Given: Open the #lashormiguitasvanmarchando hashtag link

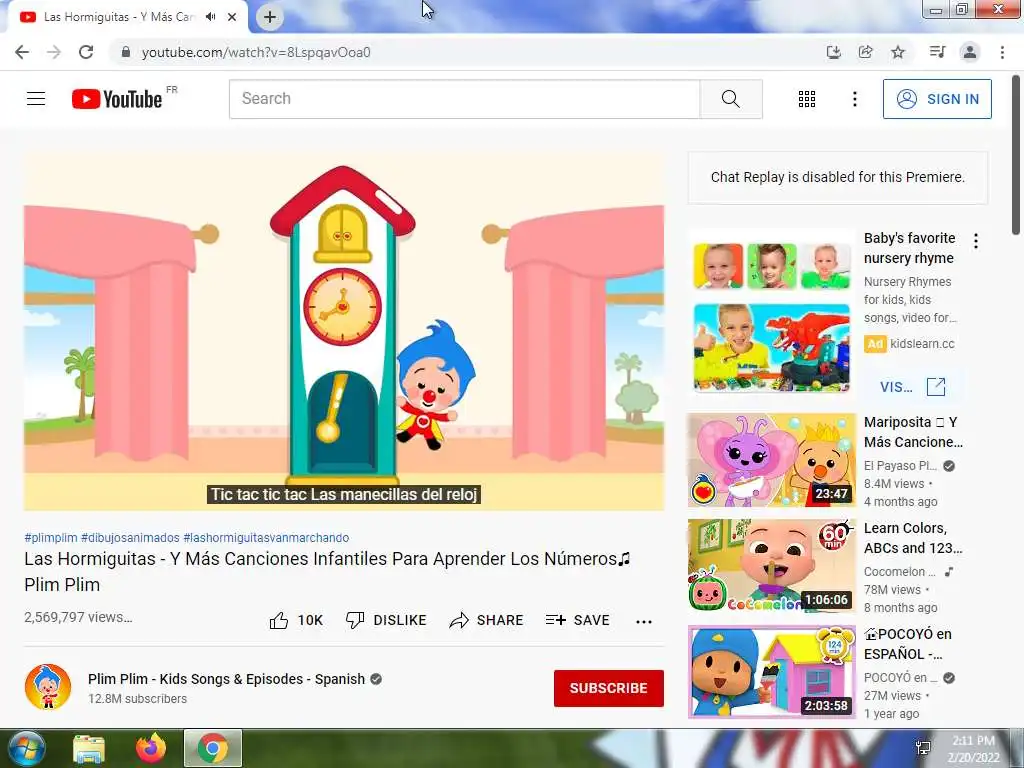Looking at the screenshot, I should 266,537.
